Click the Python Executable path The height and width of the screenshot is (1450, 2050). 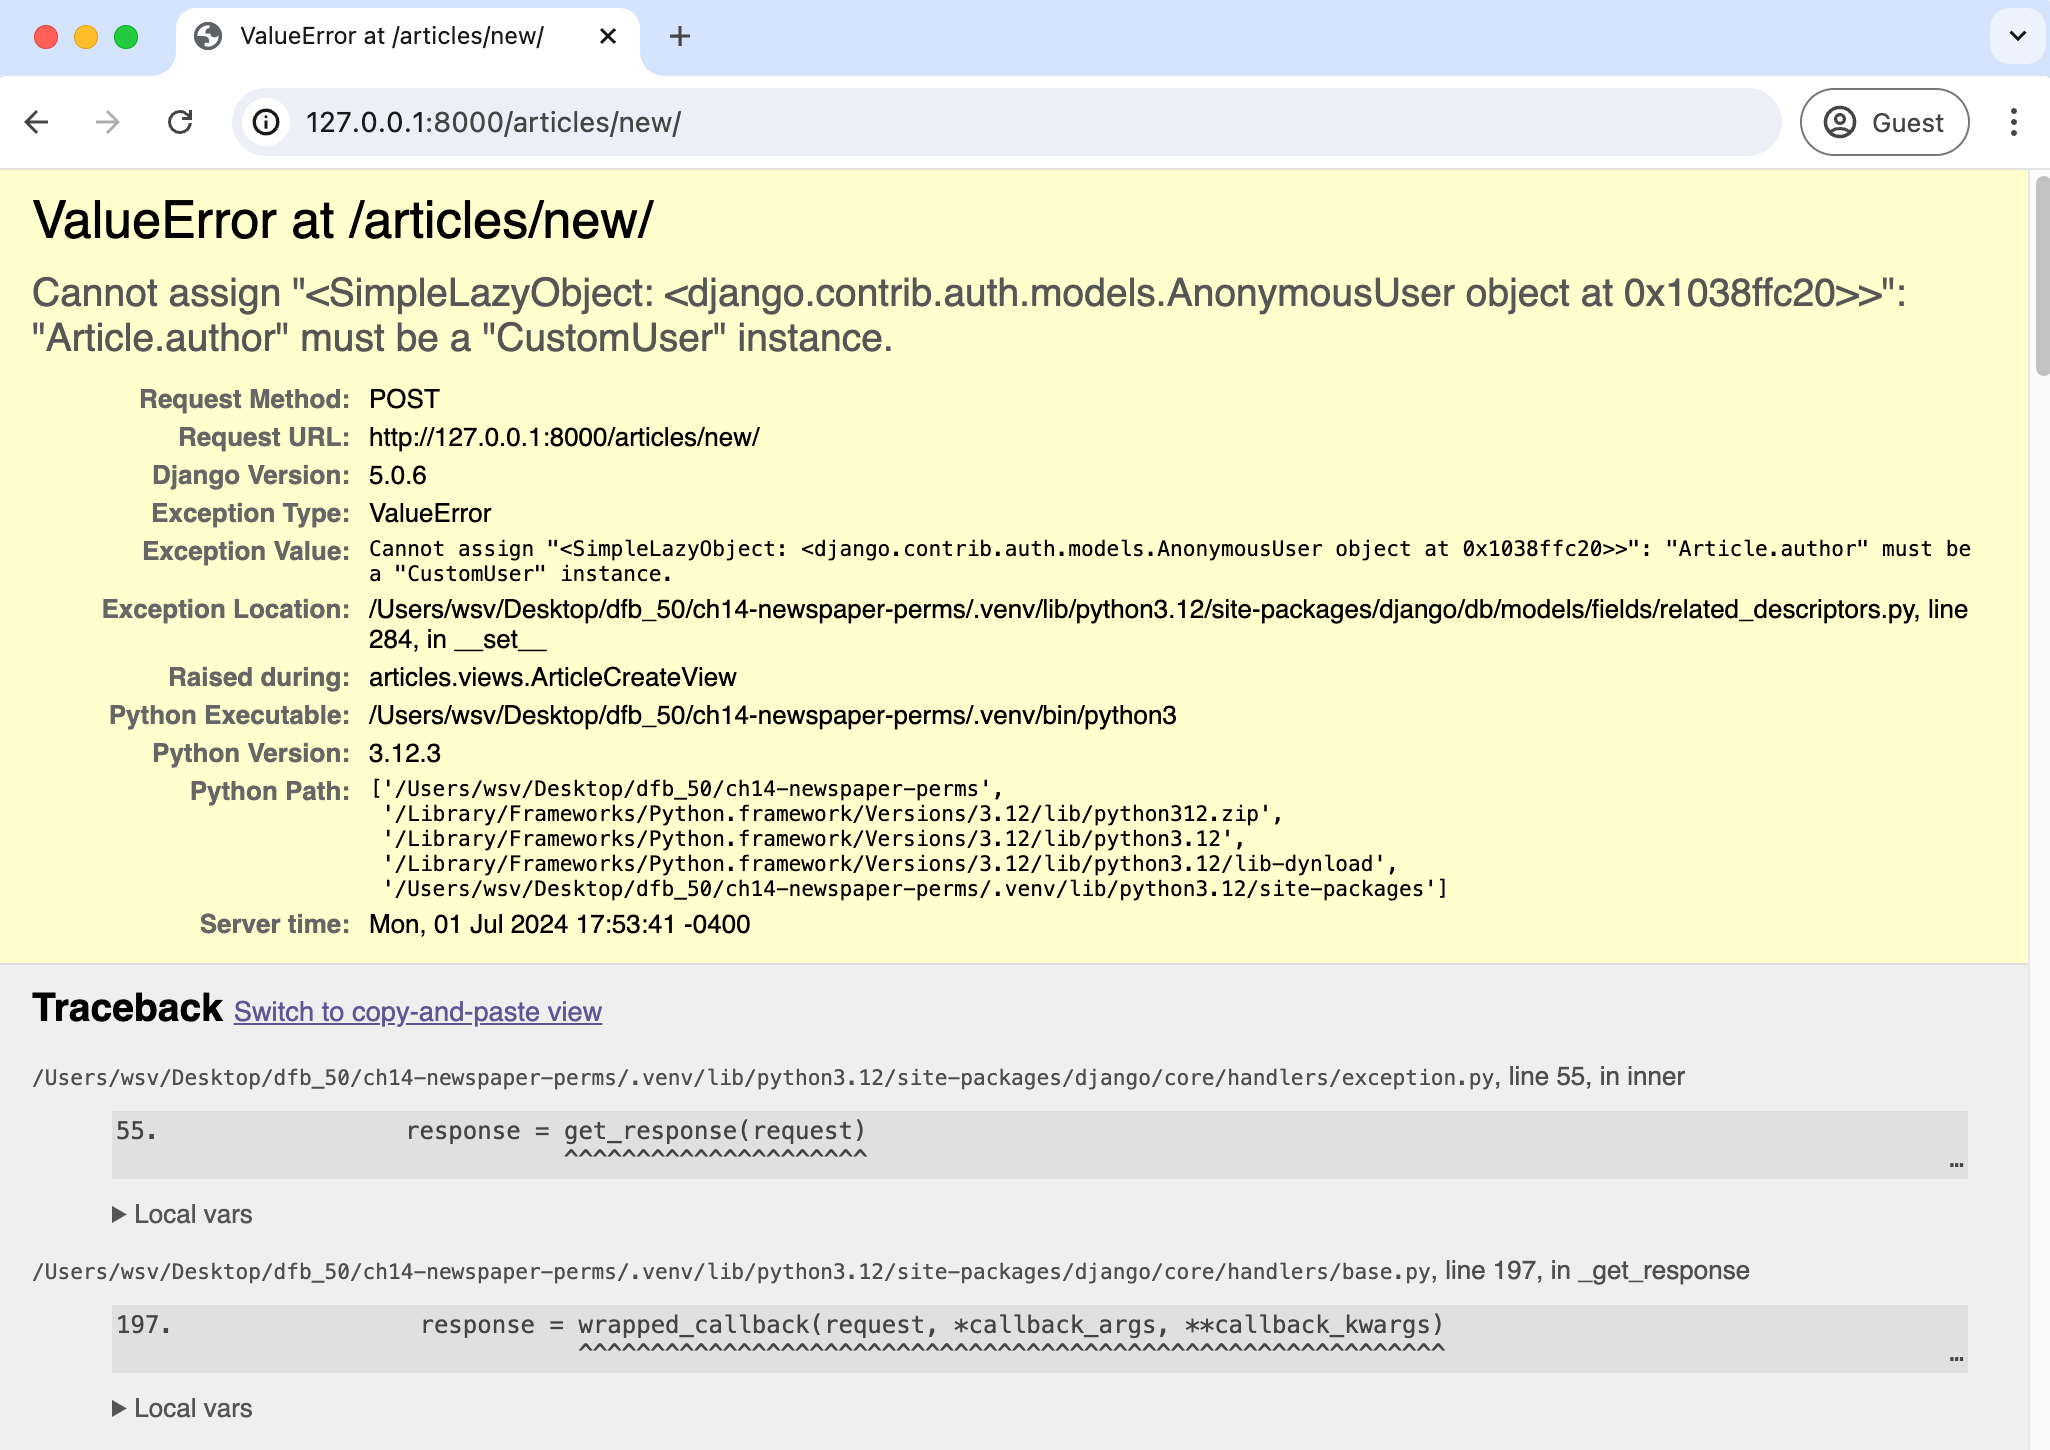click(x=773, y=715)
